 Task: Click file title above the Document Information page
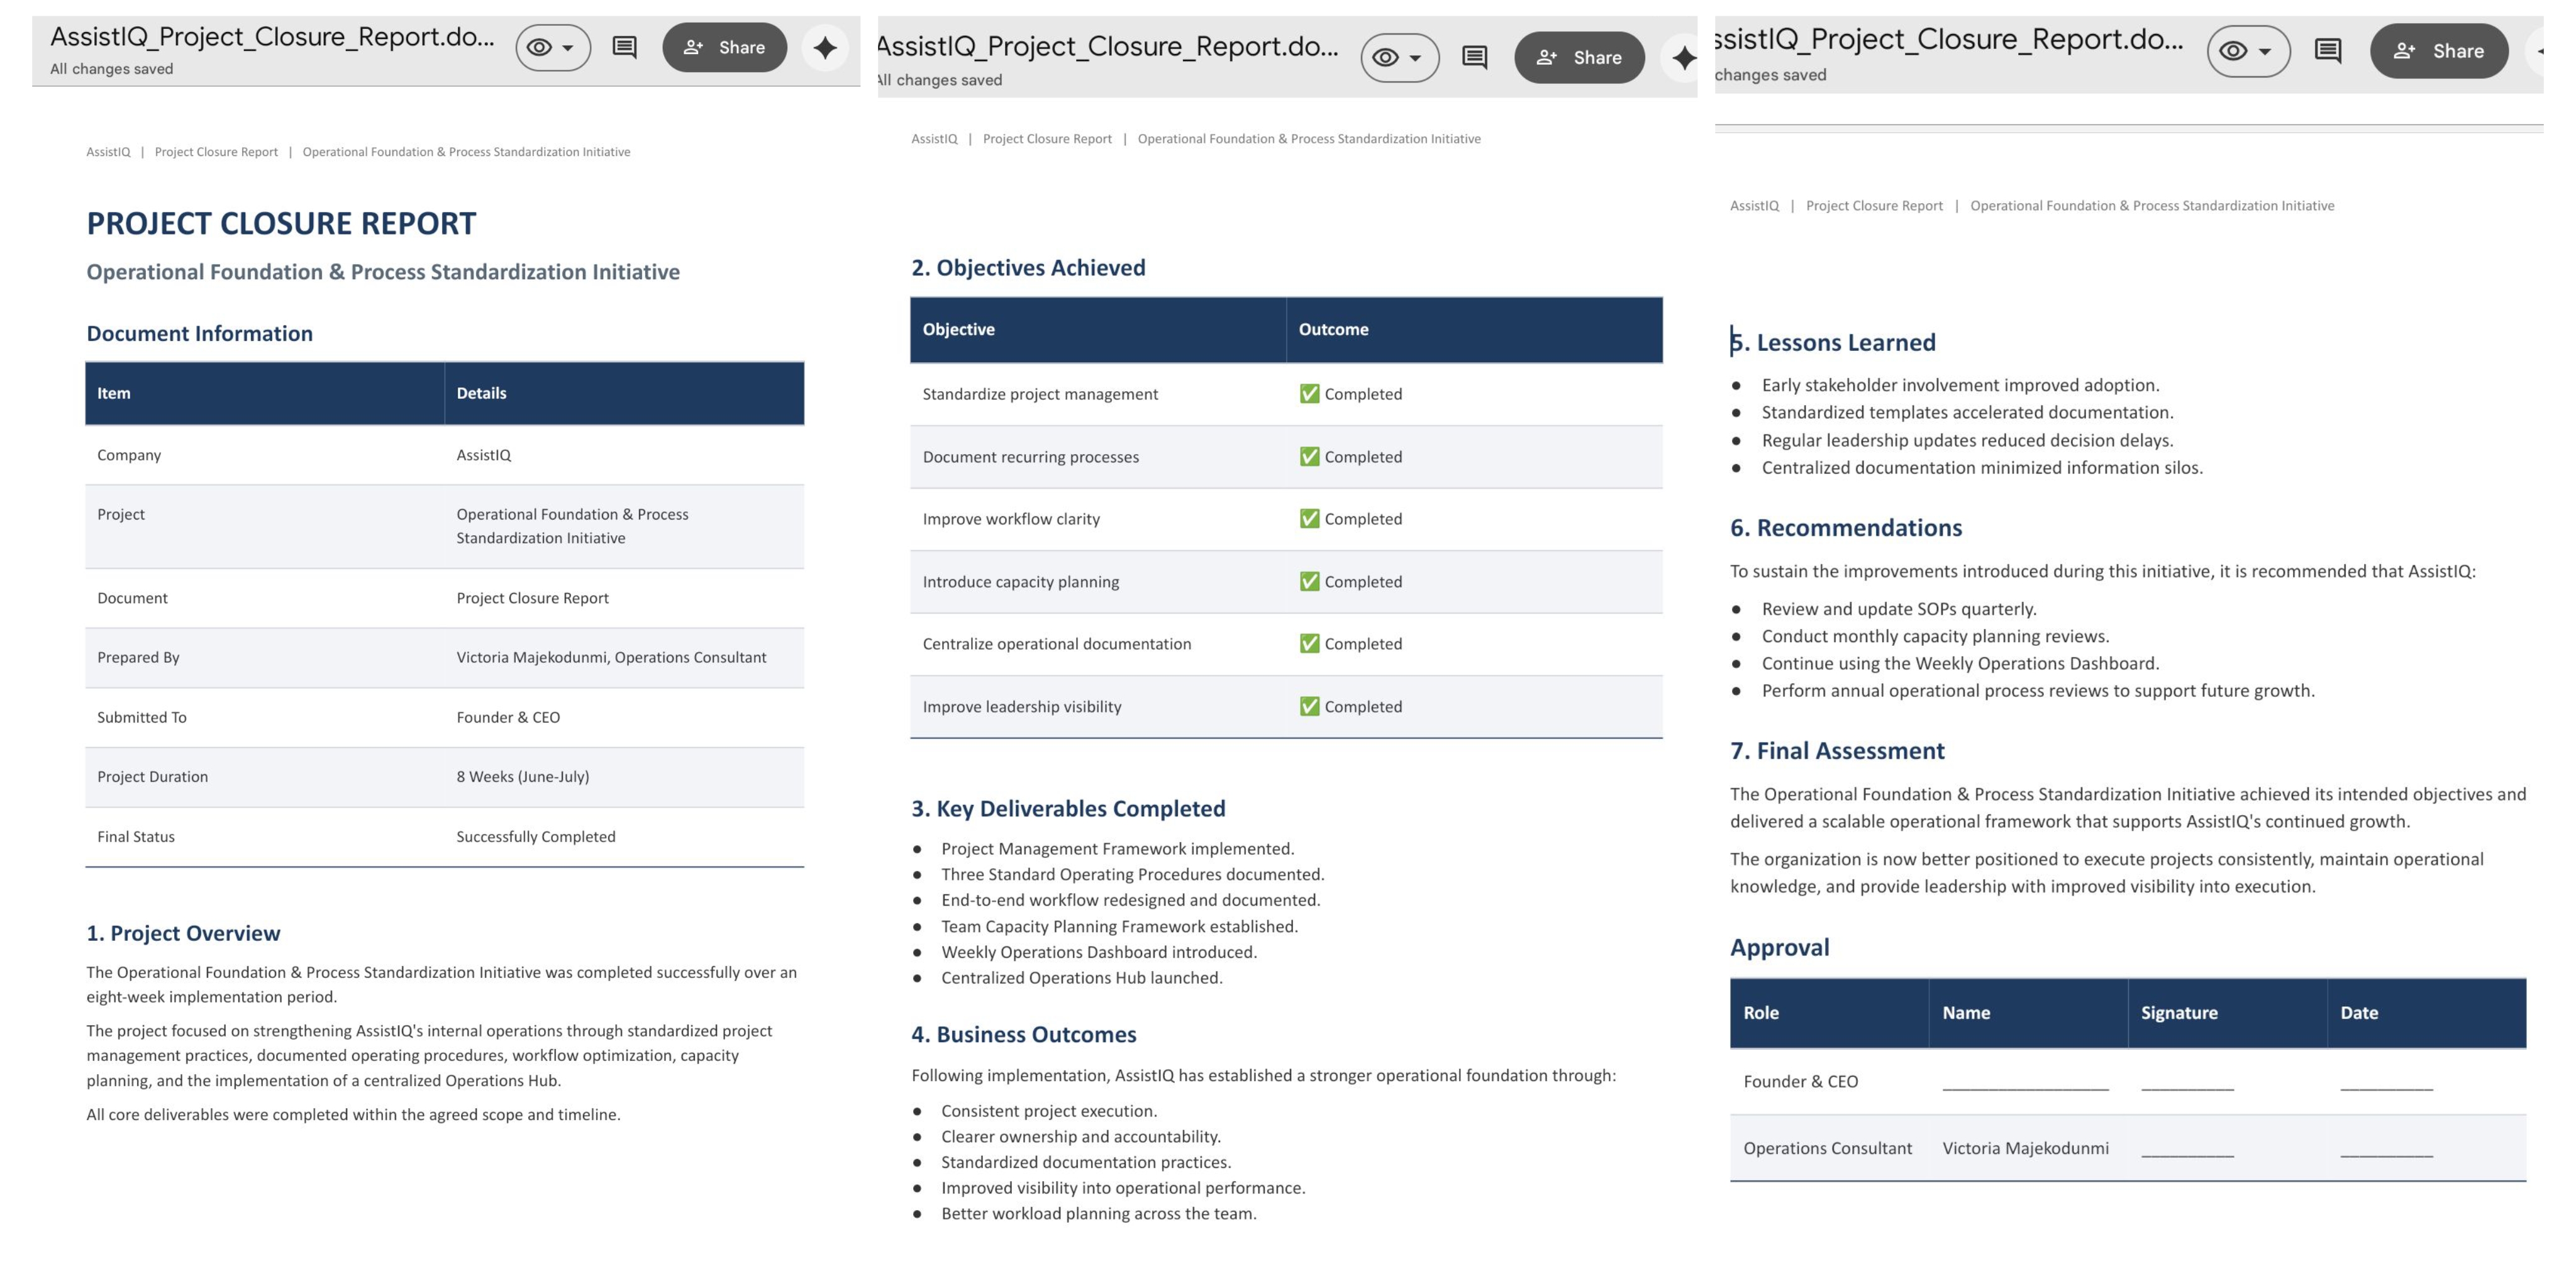(x=272, y=37)
